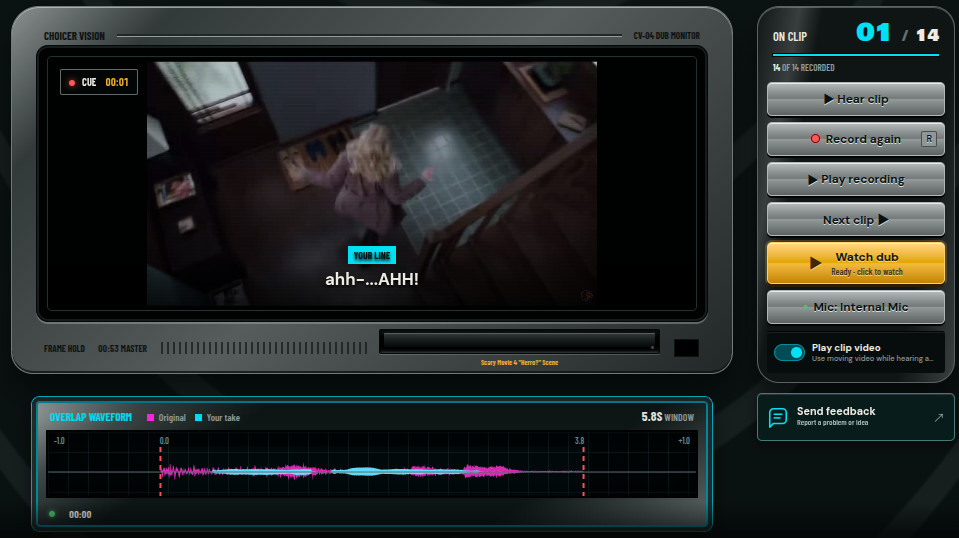Screen dimensions: 959x538
Task: Click the Next clip arrow icon
Action: tap(883, 219)
